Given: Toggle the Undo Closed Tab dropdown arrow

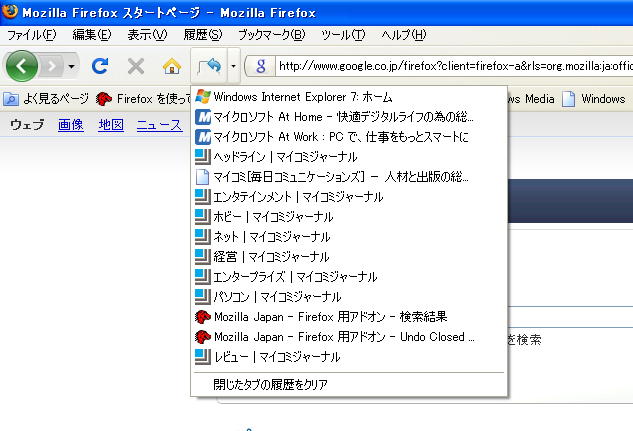Looking at the screenshot, I should [234, 66].
